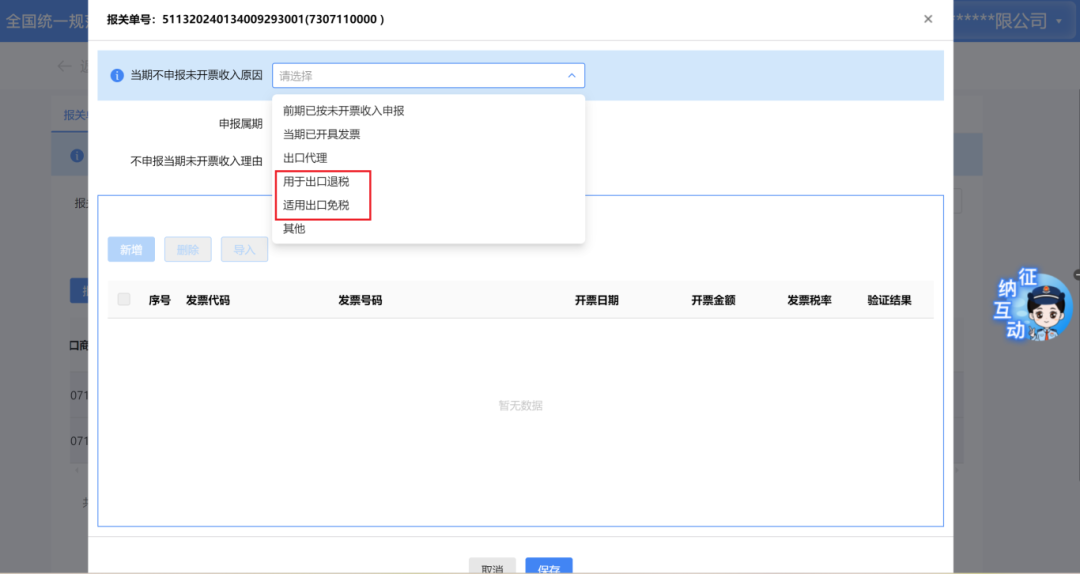Click the 取消 button
1080x574 pixels.
(x=492, y=567)
